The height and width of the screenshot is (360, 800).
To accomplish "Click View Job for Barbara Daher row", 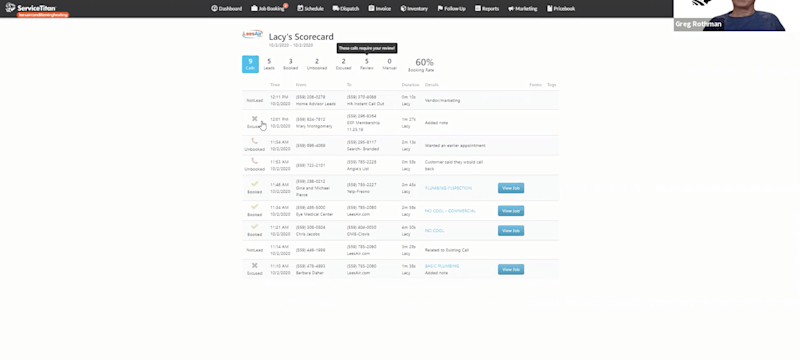I will pos(511,269).
